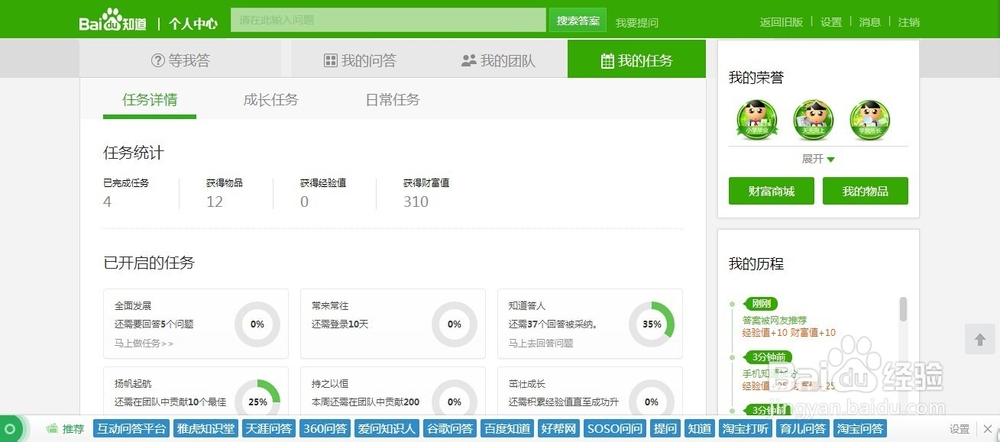Click the 扬帆起航 task title

tap(133, 384)
